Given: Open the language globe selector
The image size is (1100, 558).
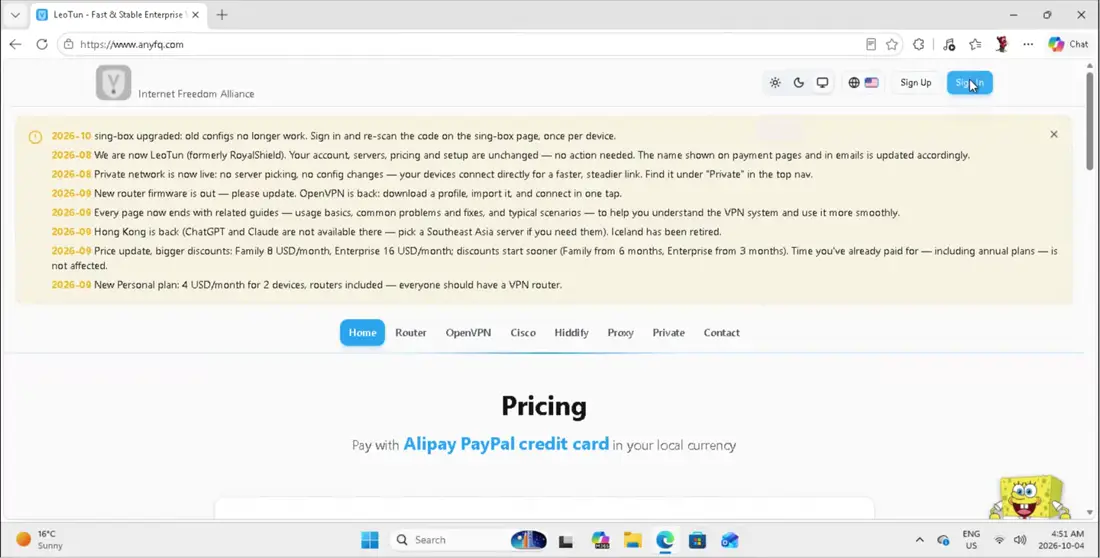Looking at the screenshot, I should coord(854,83).
